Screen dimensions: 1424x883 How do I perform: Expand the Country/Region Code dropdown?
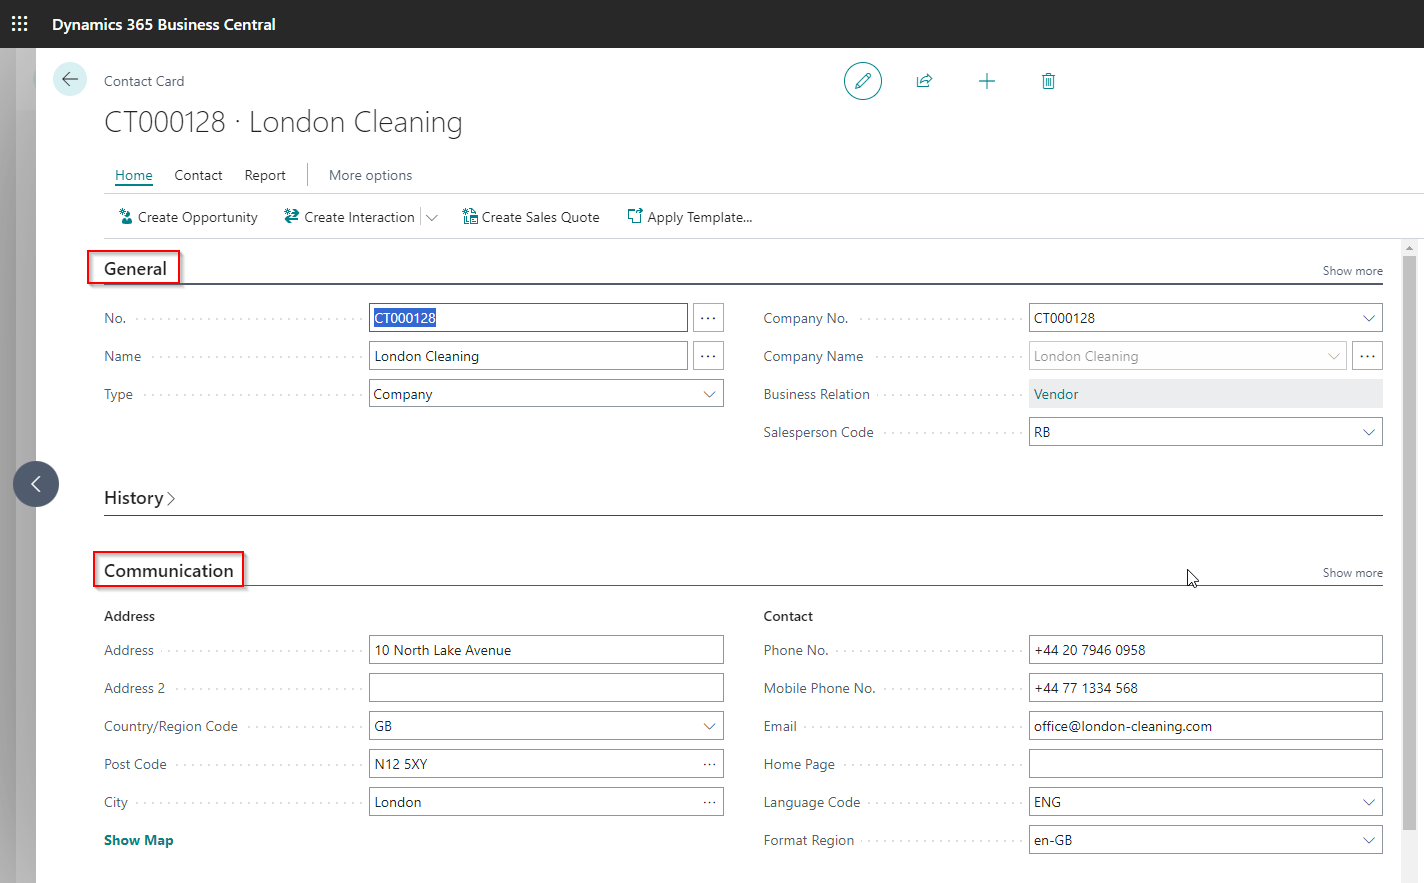709,726
